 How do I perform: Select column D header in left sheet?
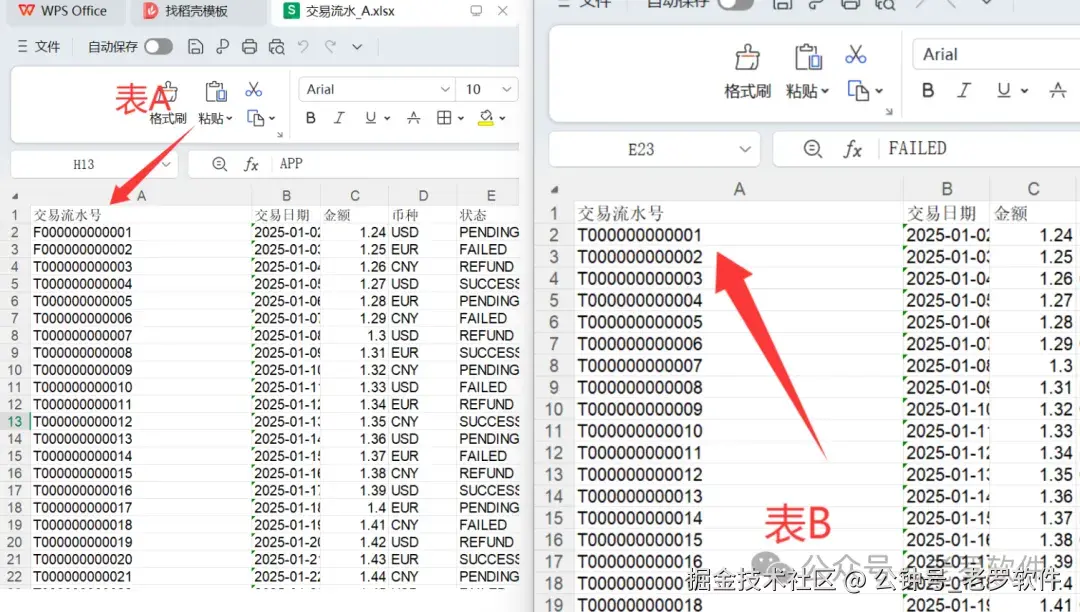pos(423,196)
